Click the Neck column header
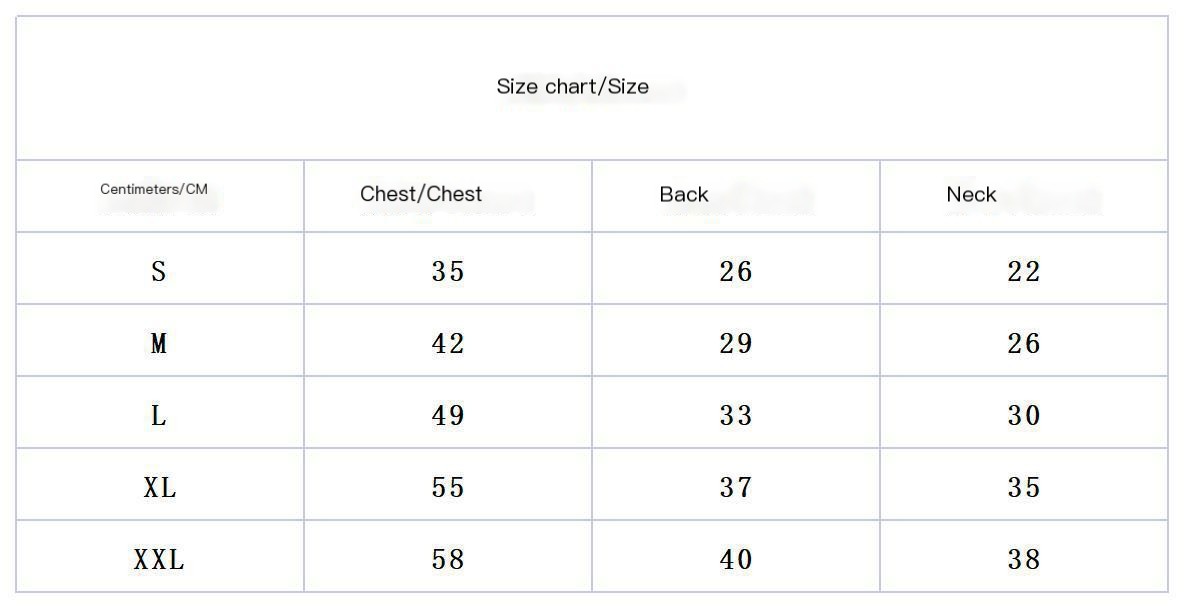This screenshot has height=608, width=1184. click(971, 195)
